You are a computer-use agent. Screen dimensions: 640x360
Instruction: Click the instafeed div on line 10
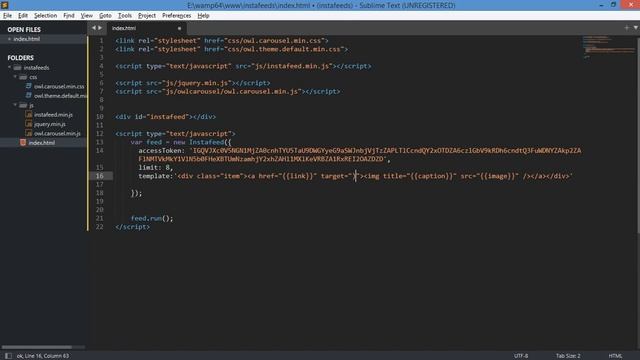(165, 117)
